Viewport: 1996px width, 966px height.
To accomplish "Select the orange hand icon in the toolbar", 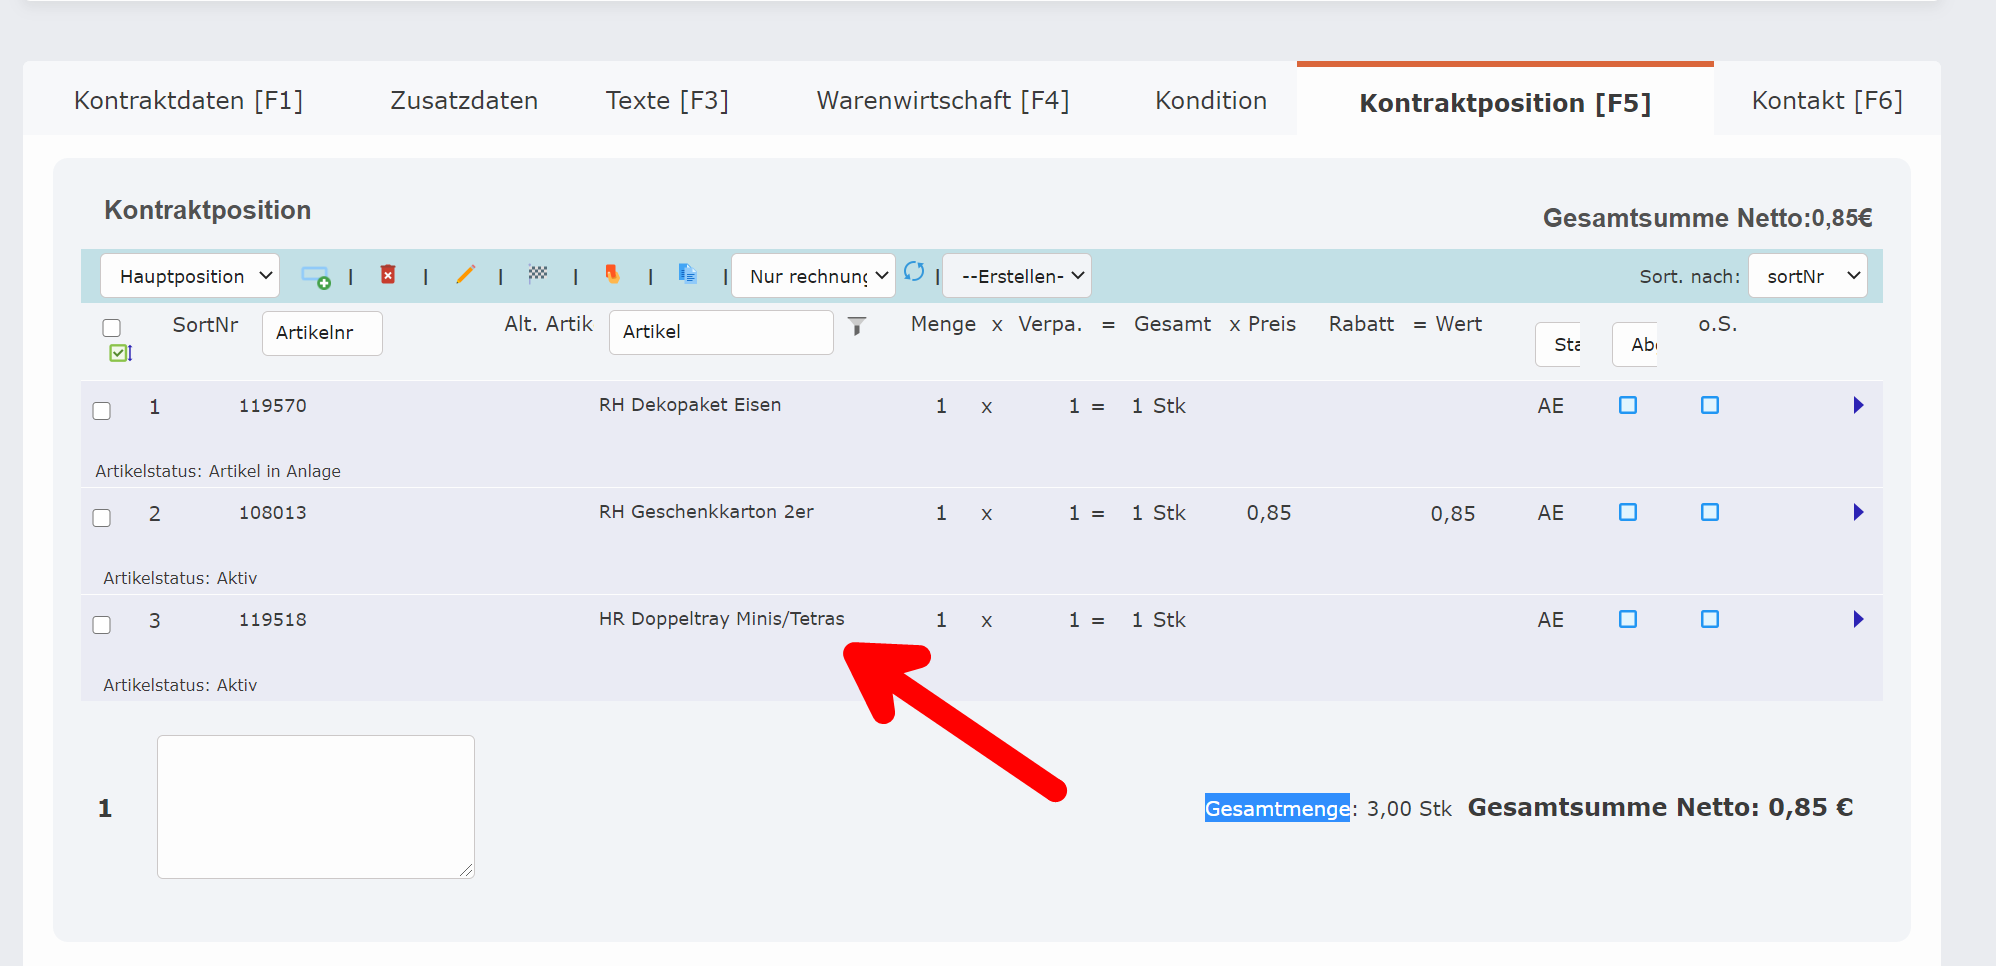I will click(x=613, y=274).
